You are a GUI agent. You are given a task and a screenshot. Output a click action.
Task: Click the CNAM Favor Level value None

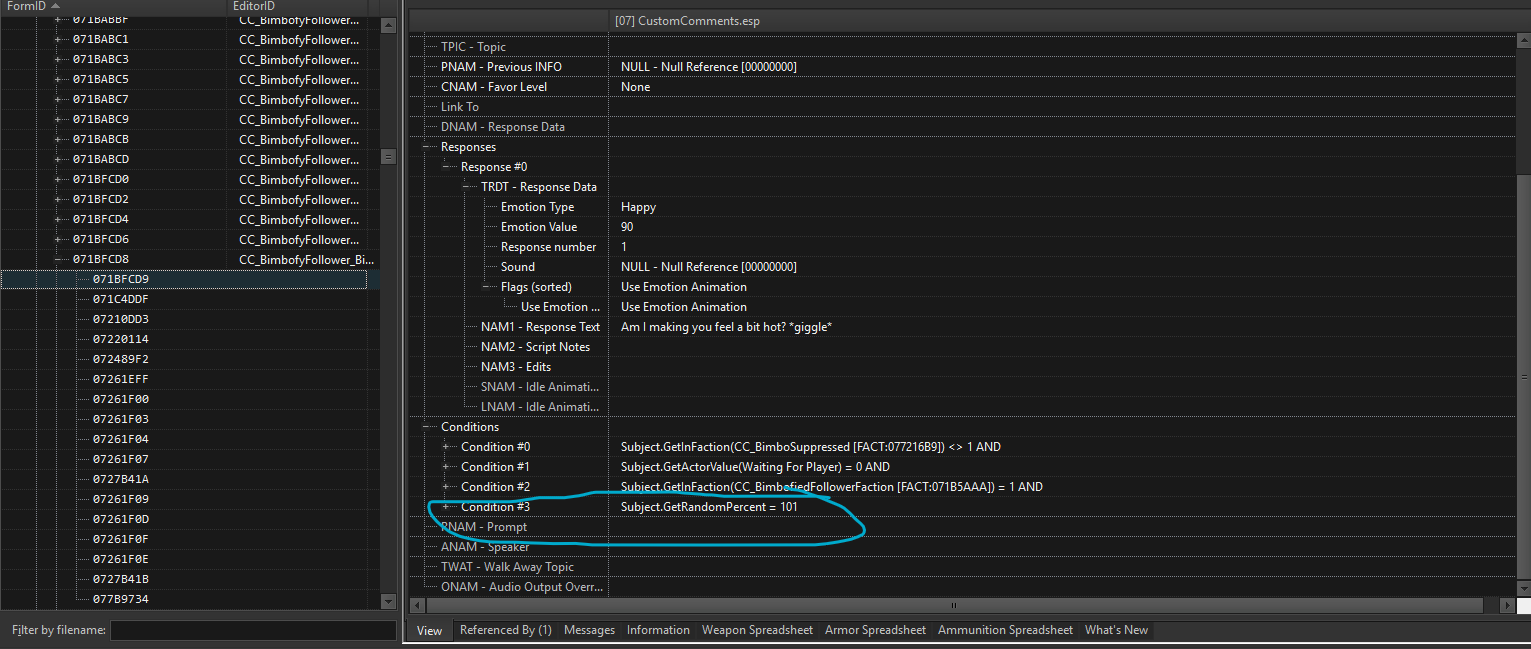tap(635, 87)
